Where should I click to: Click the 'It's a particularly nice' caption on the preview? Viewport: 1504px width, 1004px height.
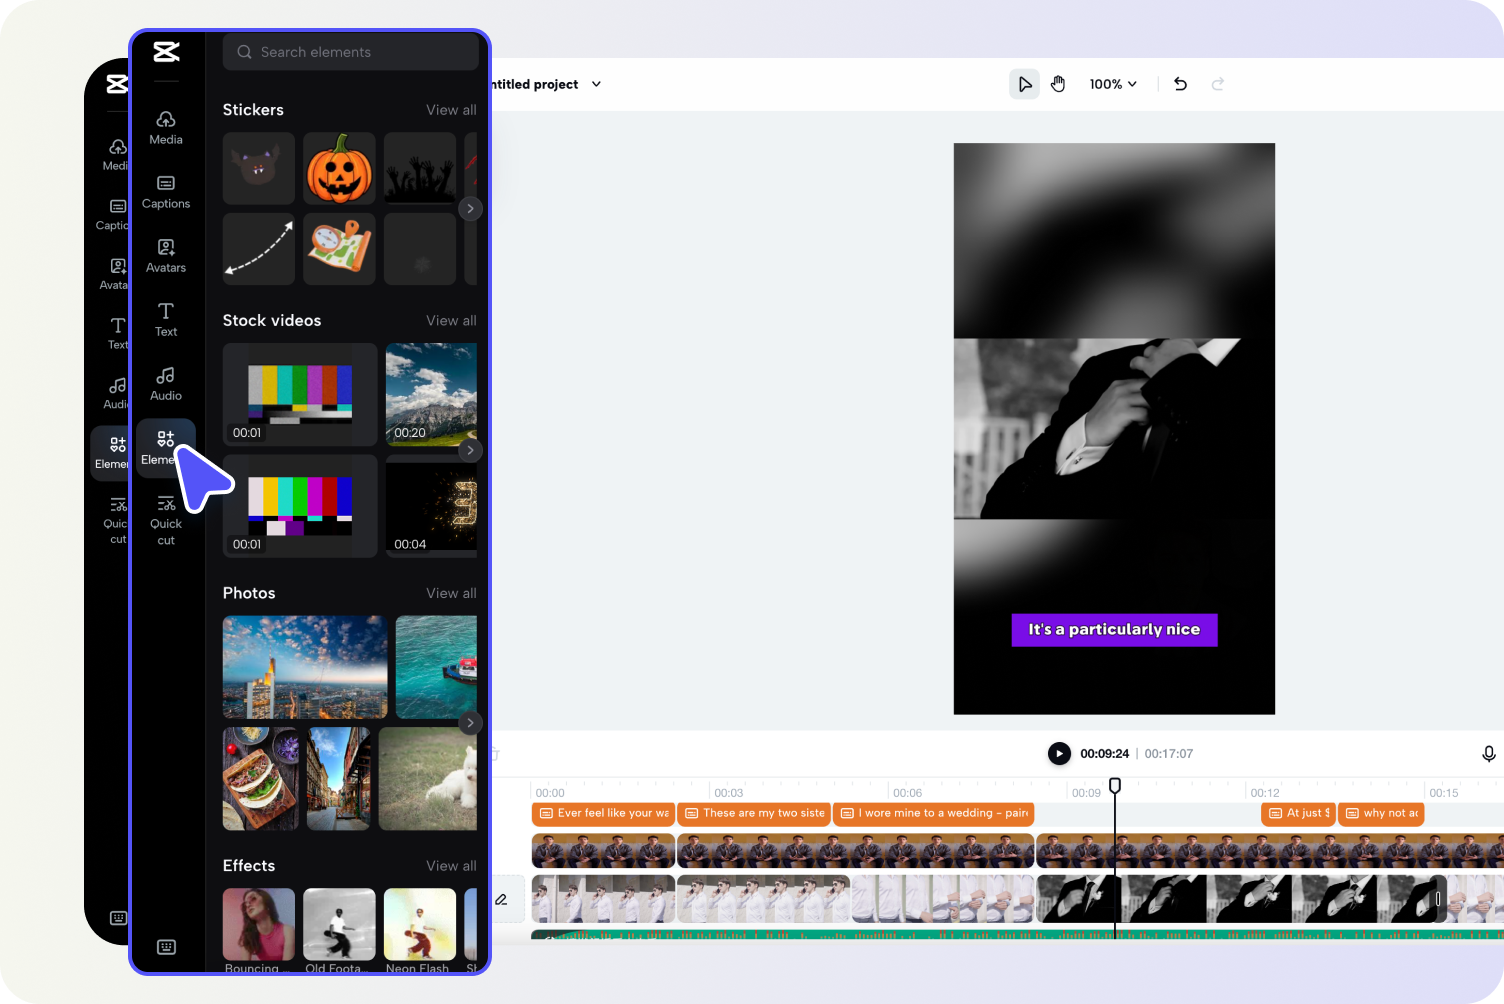[x=1114, y=630]
